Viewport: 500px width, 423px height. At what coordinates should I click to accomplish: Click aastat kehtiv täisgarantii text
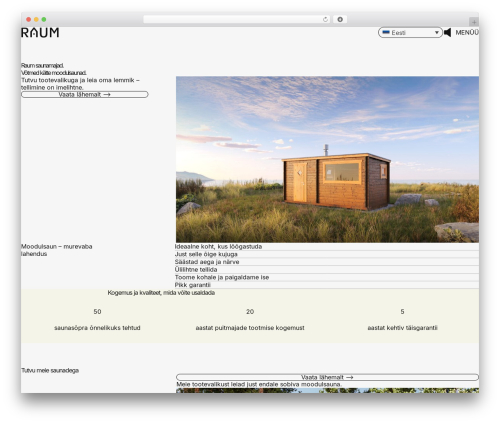[x=402, y=328]
